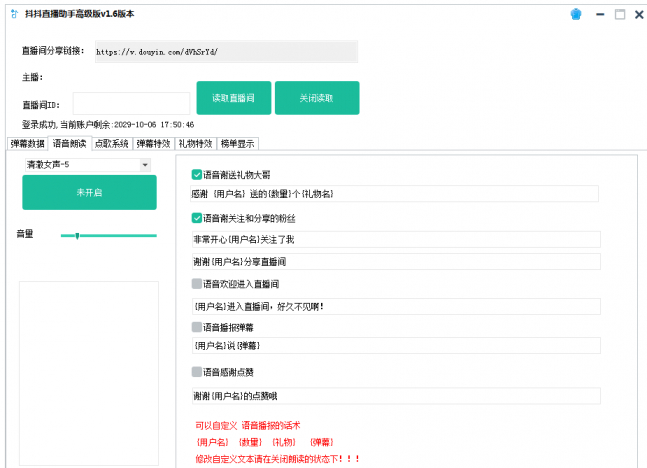Switch to the 礼物特效 tab
647x468 pixels.
tap(196, 144)
